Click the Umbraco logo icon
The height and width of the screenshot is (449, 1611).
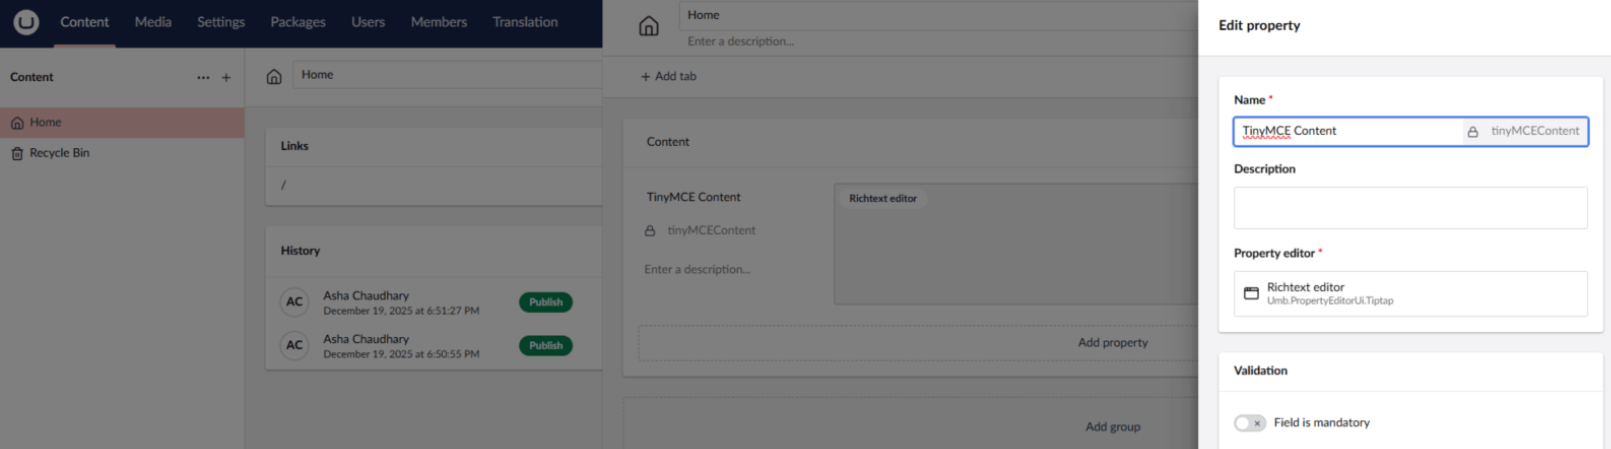(26, 22)
